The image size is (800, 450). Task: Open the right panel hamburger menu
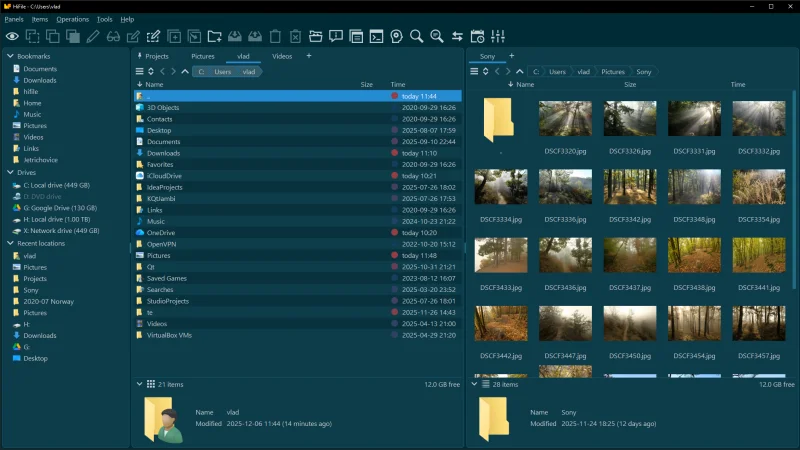tap(474, 71)
